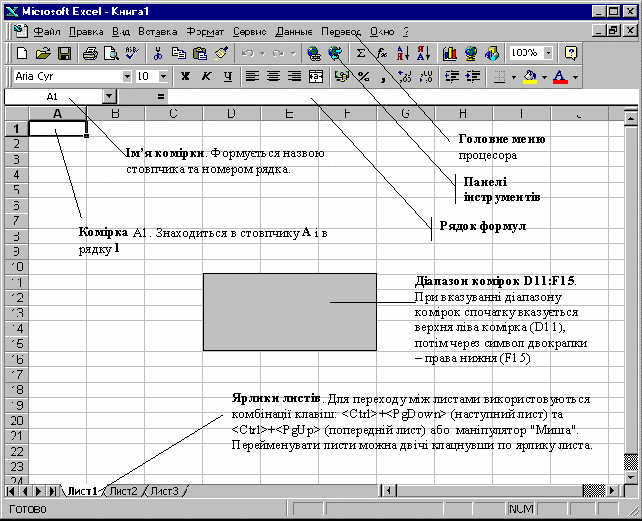Click the vertical scrollbar down arrow

(631, 477)
